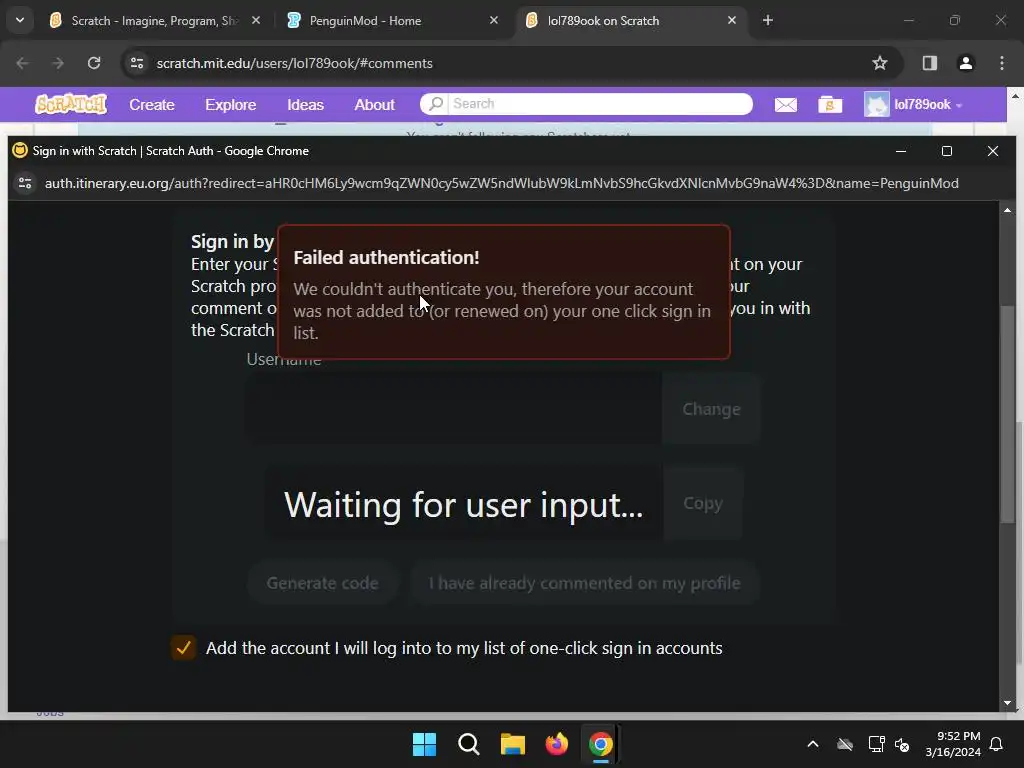Screen dimensions: 1024x768
Task: Click the auth popup vertical scrollbar thumb
Action: (x=1007, y=414)
